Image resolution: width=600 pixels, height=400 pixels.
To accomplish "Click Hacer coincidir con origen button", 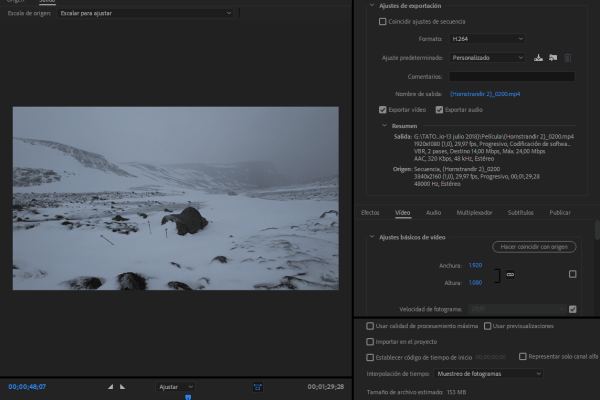I will click(x=534, y=247).
